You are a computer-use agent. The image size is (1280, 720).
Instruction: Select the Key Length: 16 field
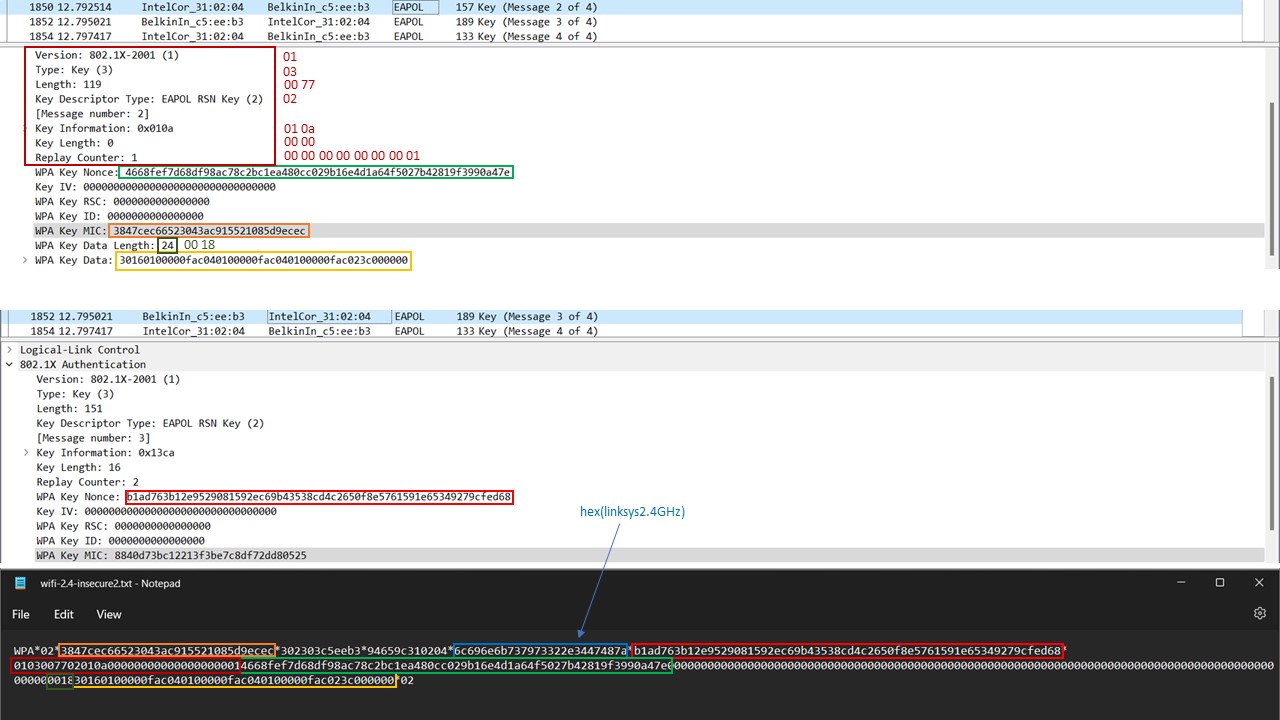[x=78, y=467]
